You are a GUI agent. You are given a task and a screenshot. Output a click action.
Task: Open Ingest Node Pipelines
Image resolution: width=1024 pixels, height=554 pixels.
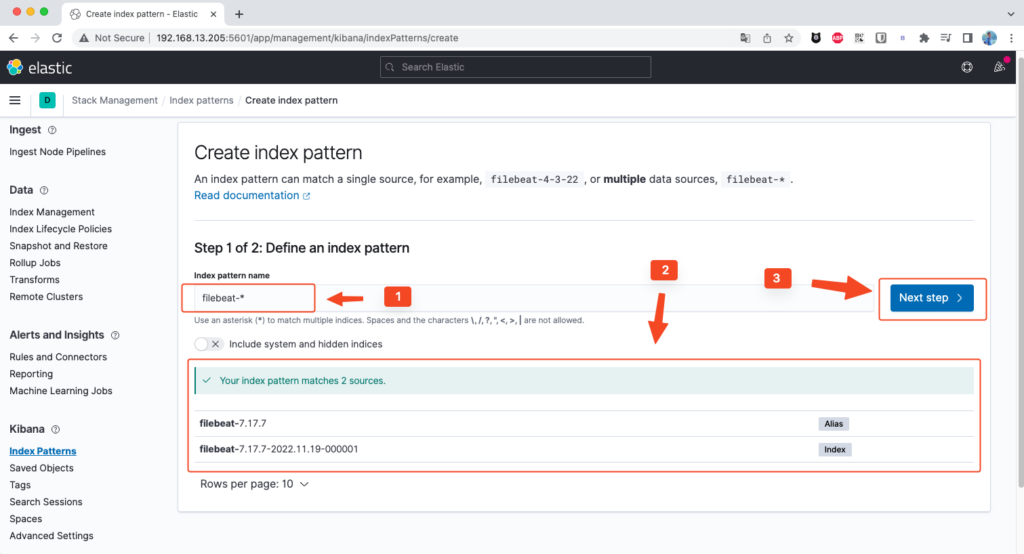57,152
